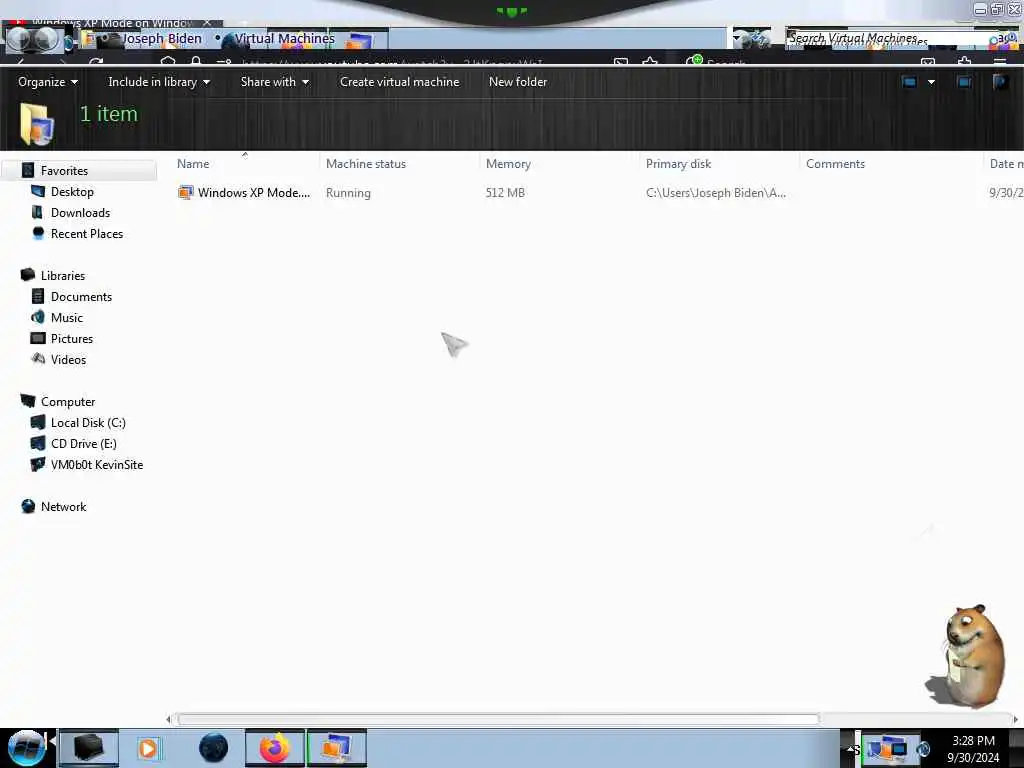
Task: Sort by the Memory column header
Action: pyautogui.click(x=508, y=164)
